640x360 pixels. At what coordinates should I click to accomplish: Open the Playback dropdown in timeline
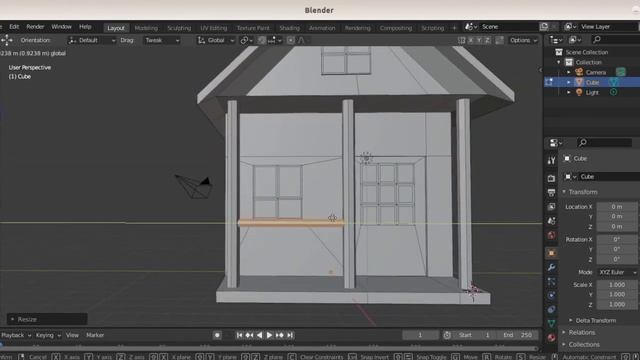tap(16, 335)
